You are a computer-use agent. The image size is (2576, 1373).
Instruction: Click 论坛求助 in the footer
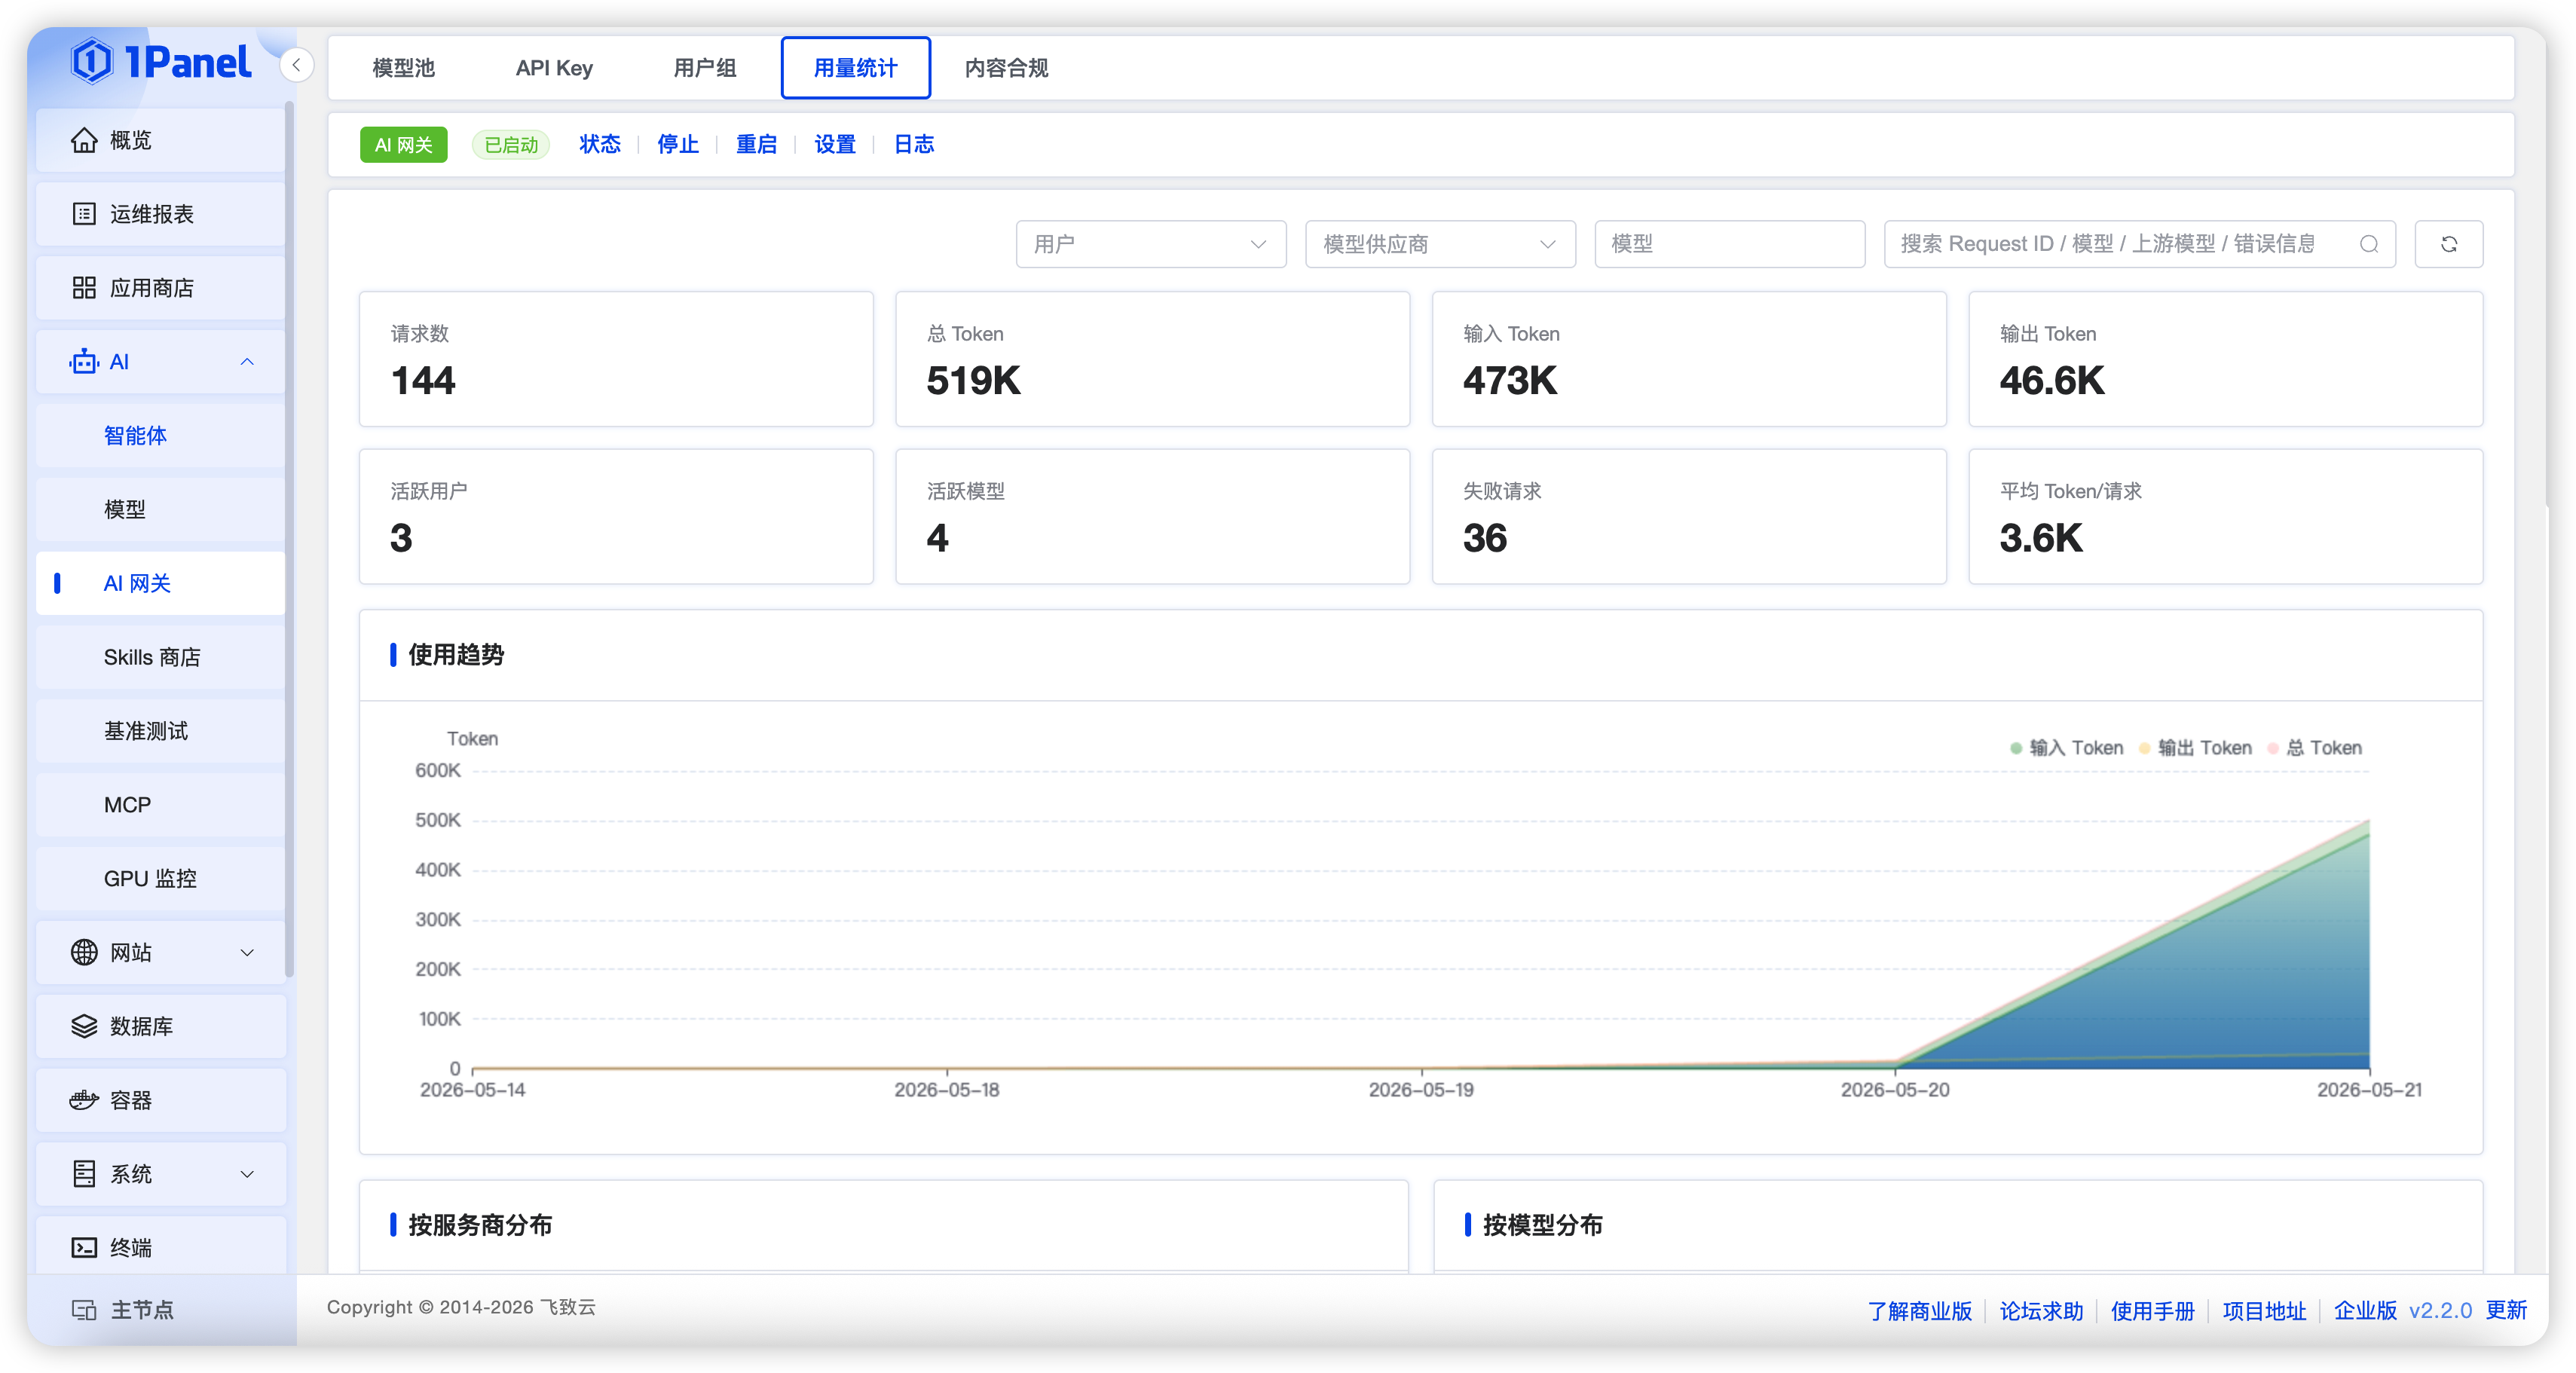pyautogui.click(x=2041, y=1310)
